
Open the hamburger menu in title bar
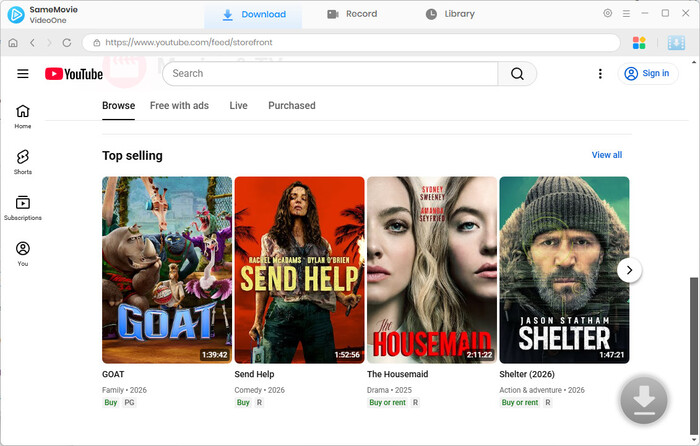coord(626,14)
